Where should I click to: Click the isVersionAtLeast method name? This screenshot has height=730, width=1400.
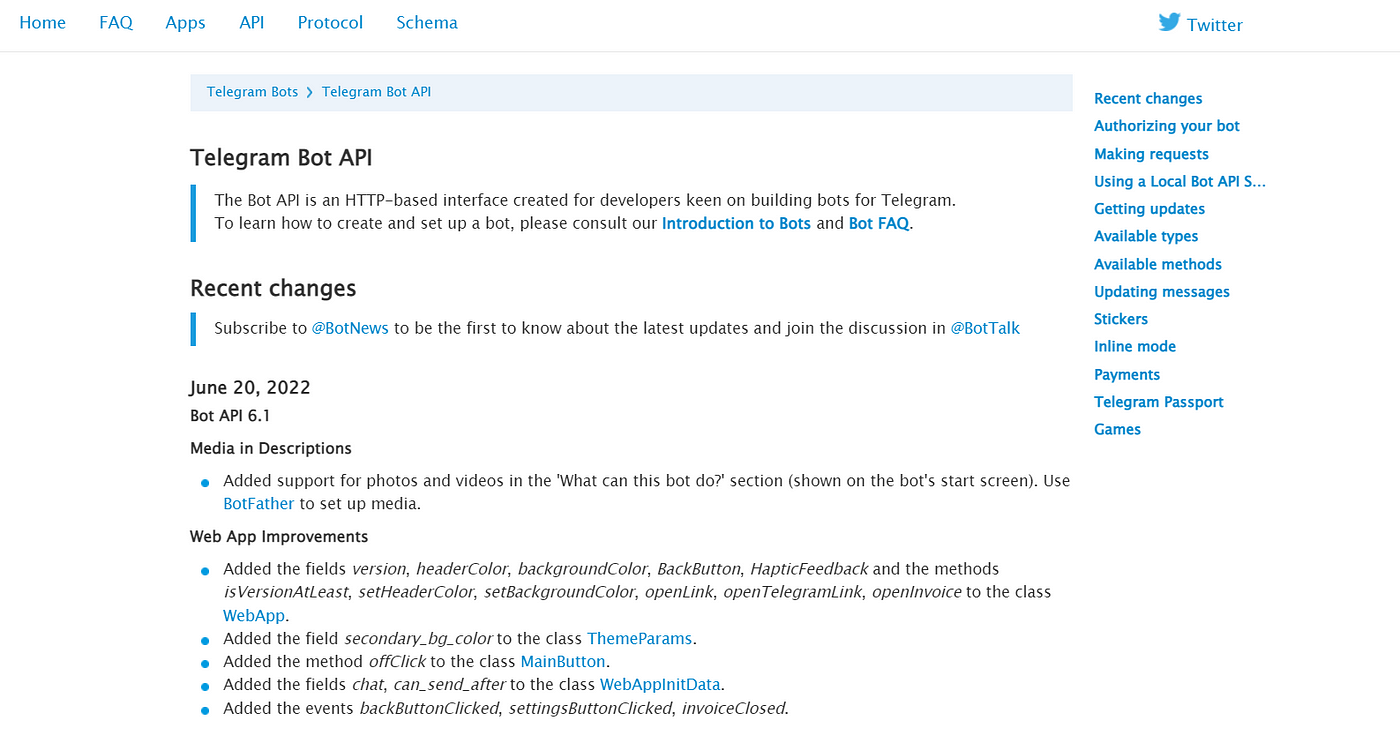click(286, 592)
